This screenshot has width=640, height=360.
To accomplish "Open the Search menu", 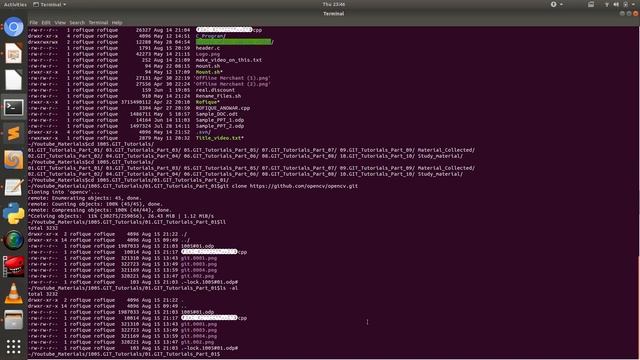I will coord(77,22).
